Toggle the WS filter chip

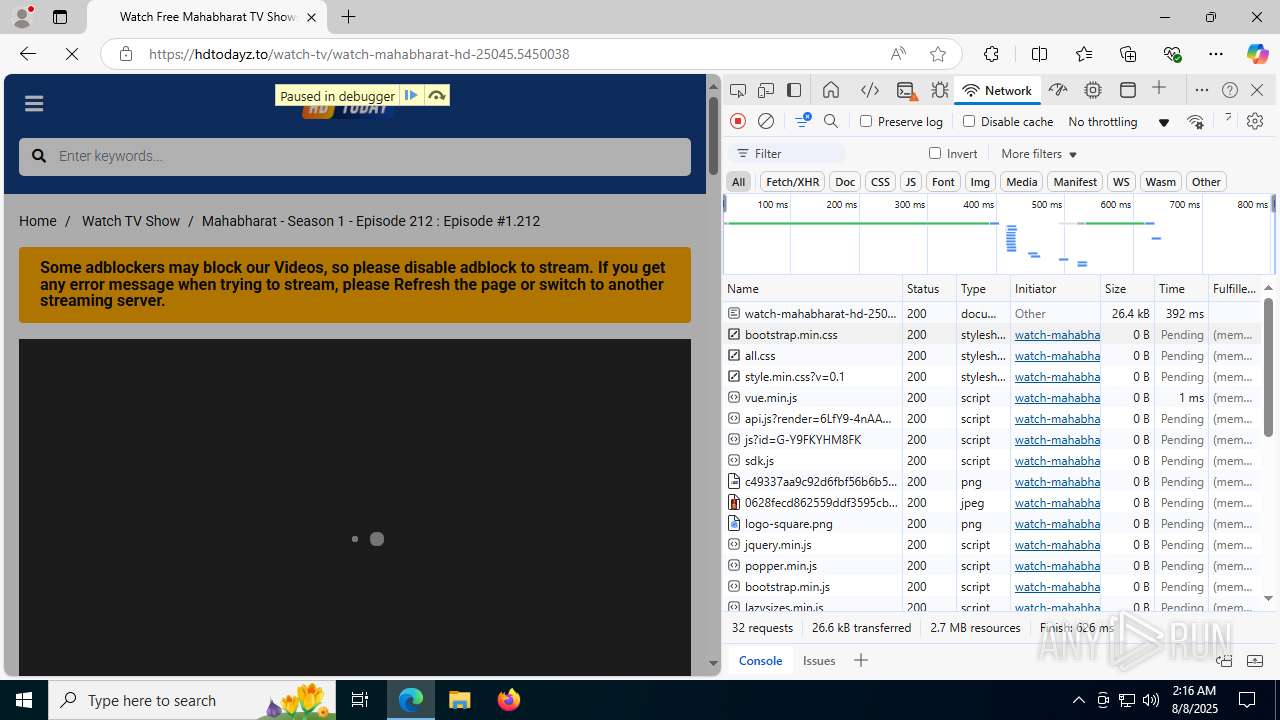click(x=1121, y=182)
